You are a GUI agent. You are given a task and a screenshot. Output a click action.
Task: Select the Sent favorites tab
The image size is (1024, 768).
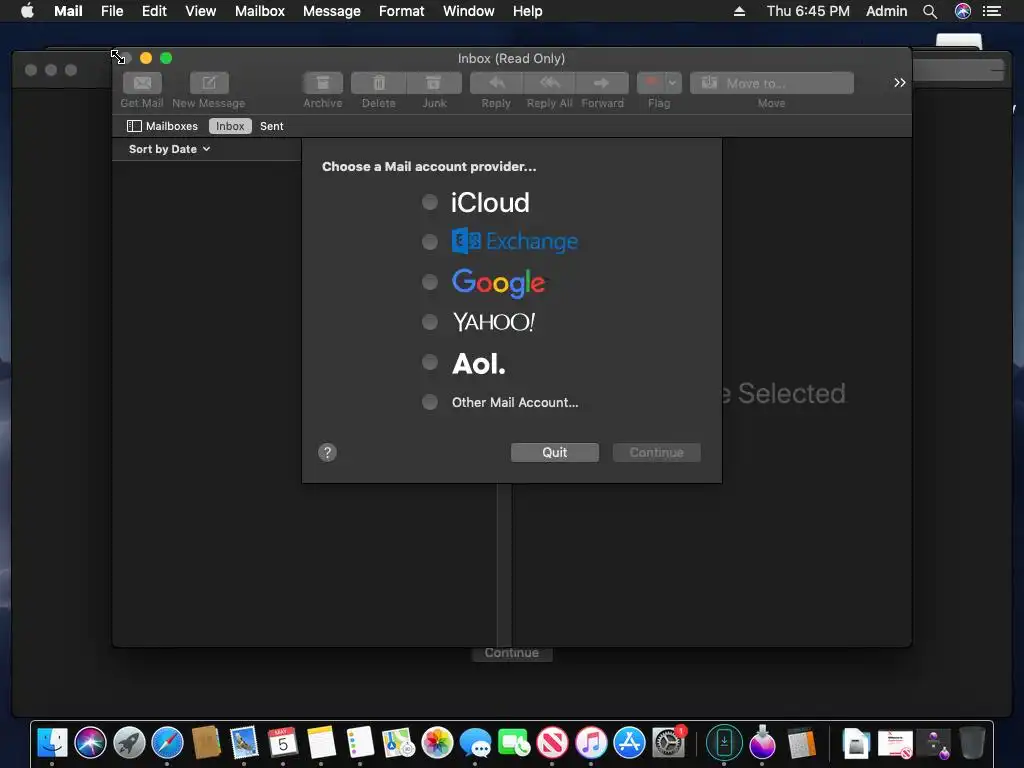pos(272,126)
